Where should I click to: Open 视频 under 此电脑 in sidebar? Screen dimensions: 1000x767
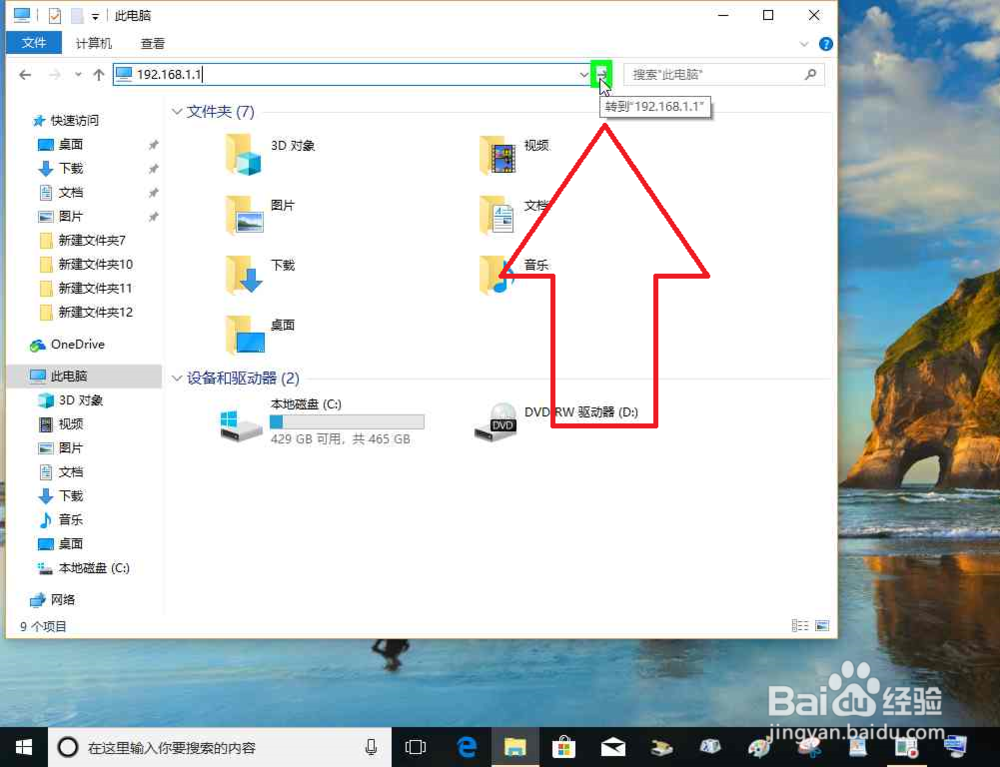click(71, 424)
